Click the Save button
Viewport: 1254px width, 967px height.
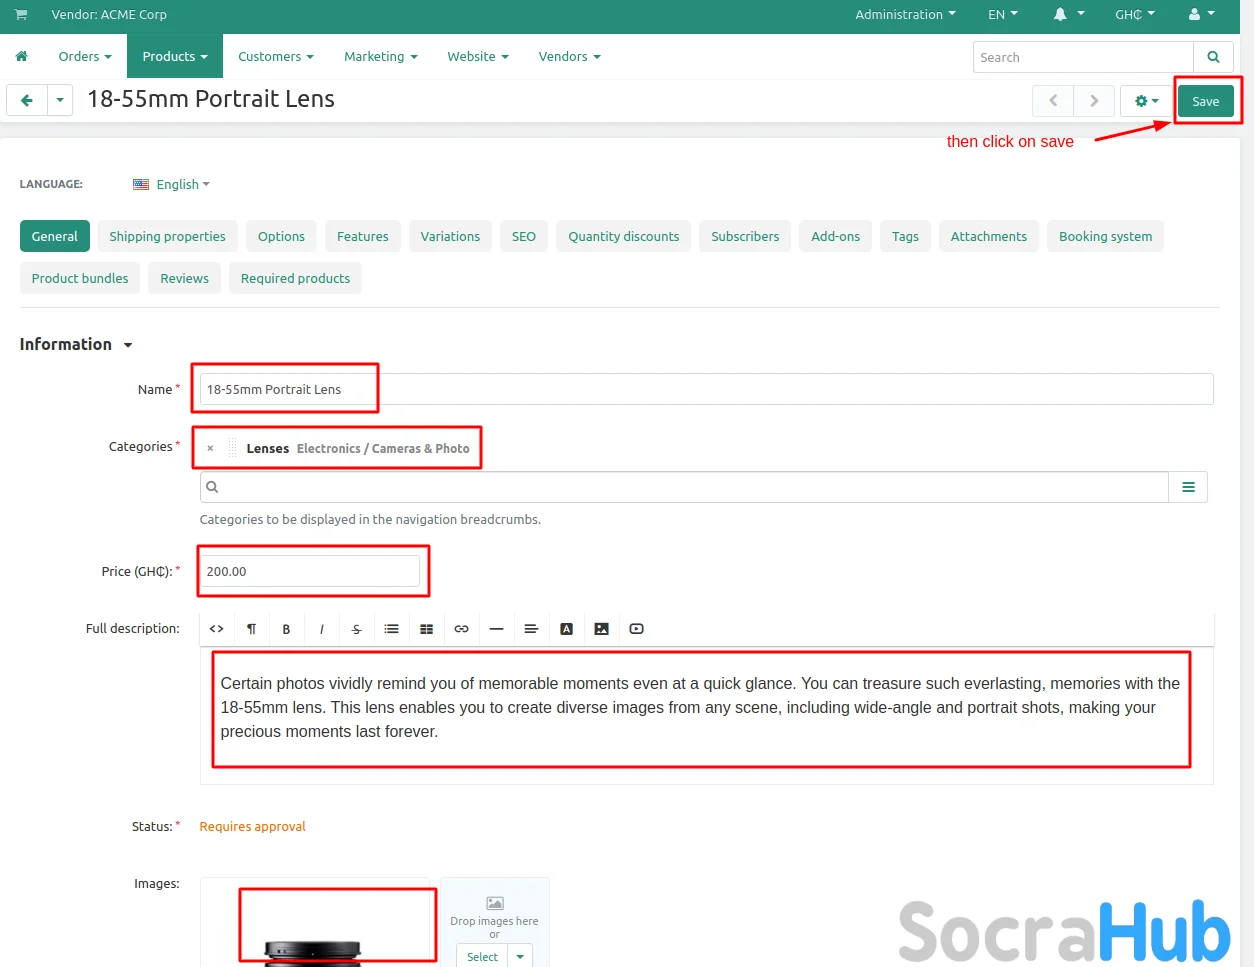tap(1205, 101)
